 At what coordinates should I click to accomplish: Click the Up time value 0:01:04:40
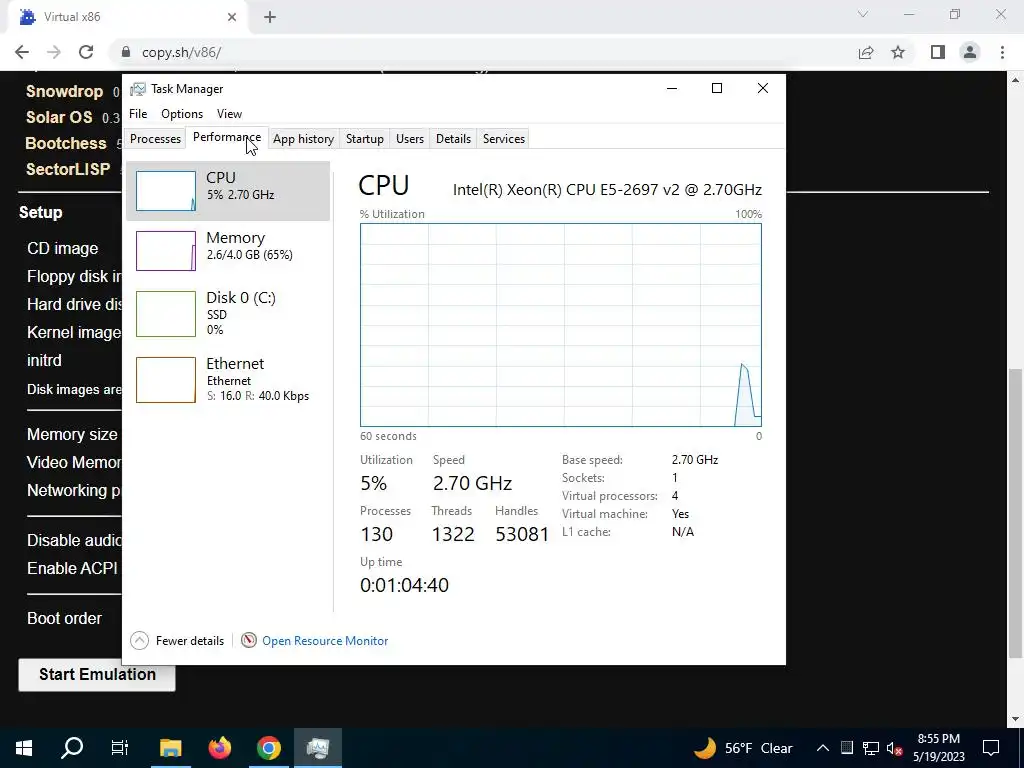pyautogui.click(x=404, y=585)
